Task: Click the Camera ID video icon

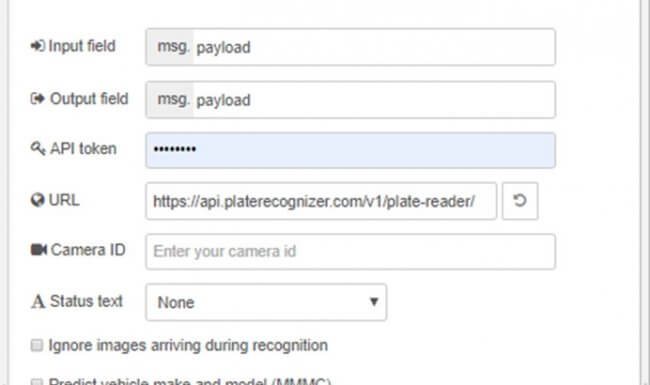Action: [x=39, y=249]
